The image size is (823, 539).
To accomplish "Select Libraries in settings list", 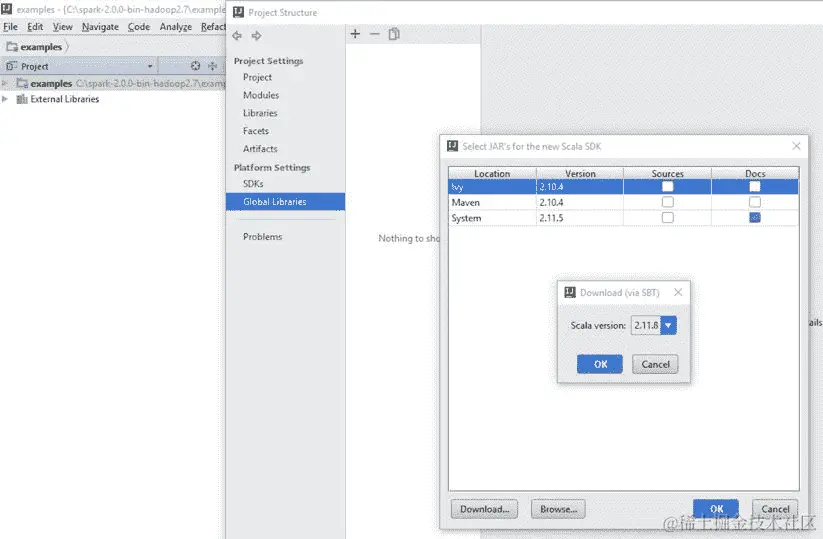I will click(260, 113).
